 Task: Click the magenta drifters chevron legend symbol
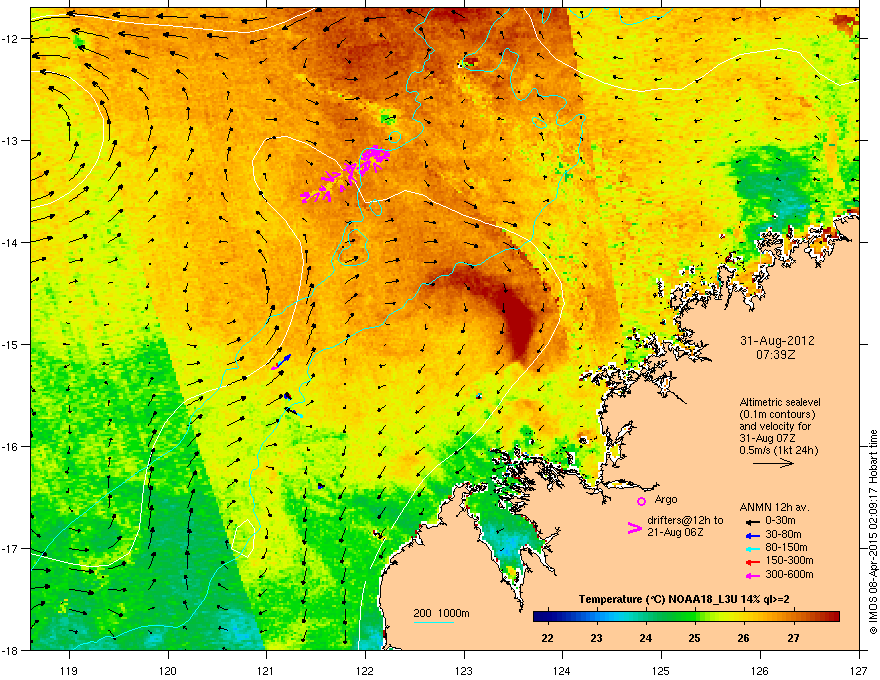[x=634, y=527]
